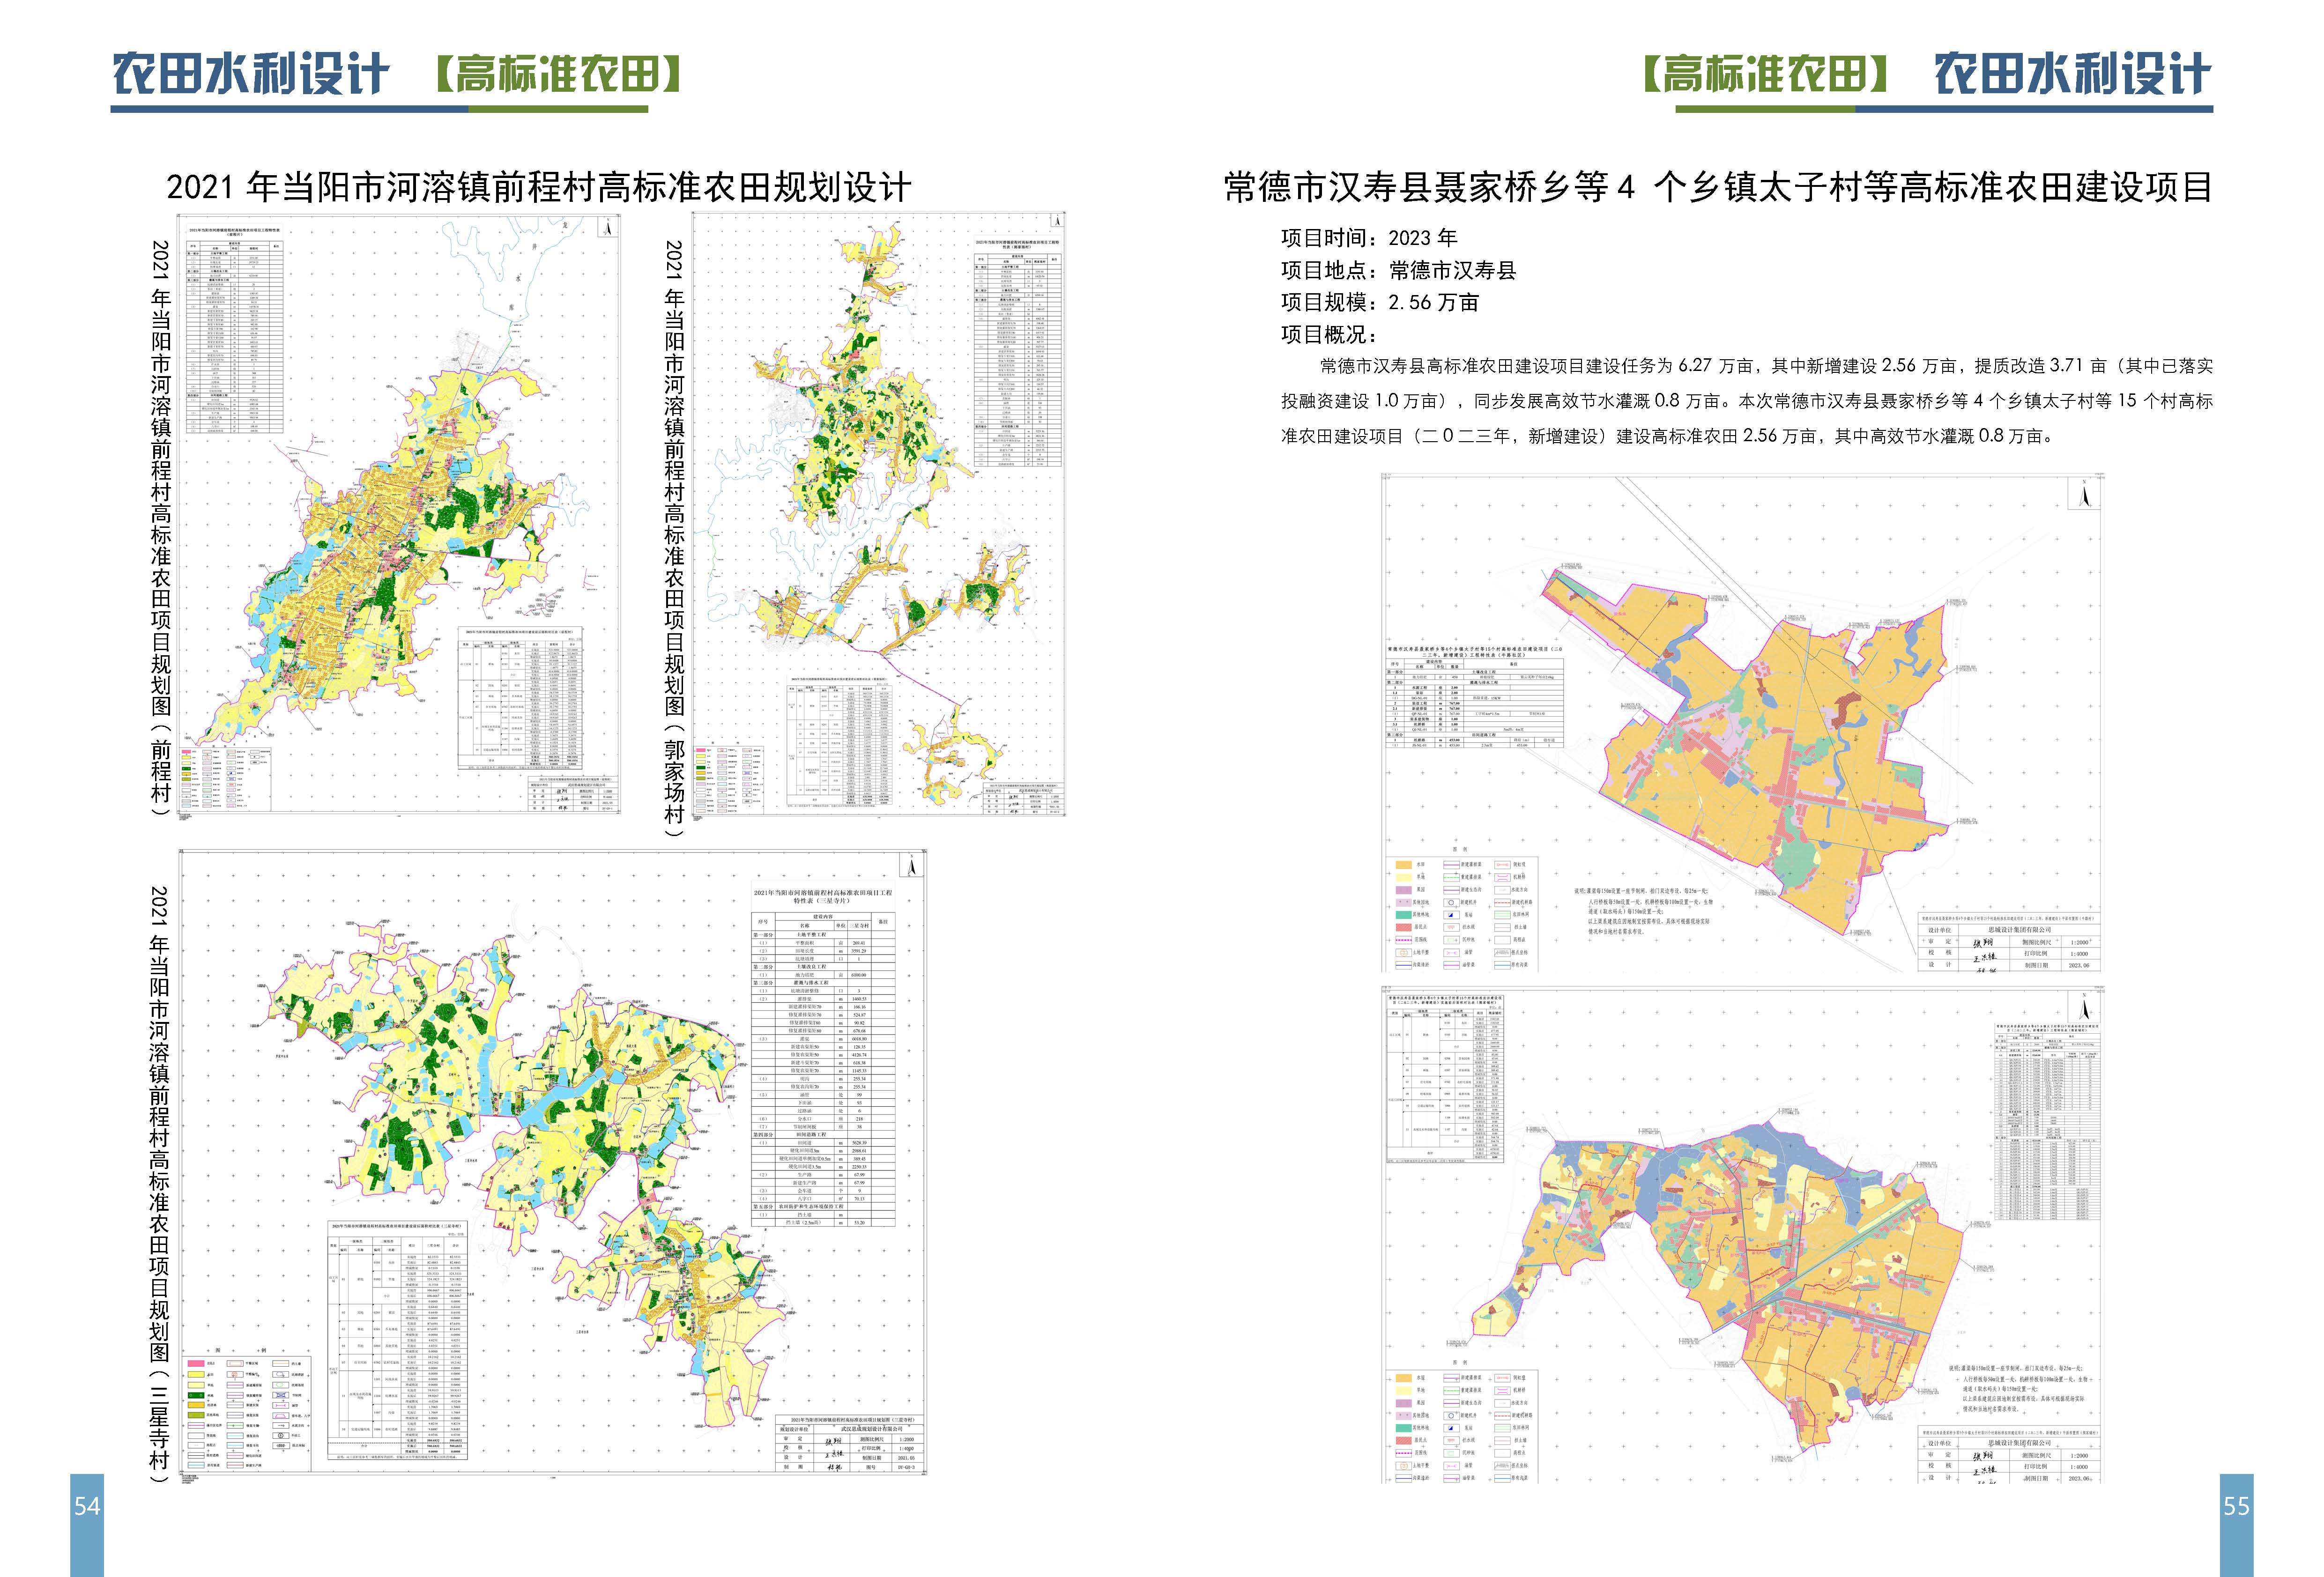Click green 其他林地 swatch in upper 汉寿县 legend
Image resolution: width=2324 pixels, height=1577 pixels.
[x=1404, y=915]
